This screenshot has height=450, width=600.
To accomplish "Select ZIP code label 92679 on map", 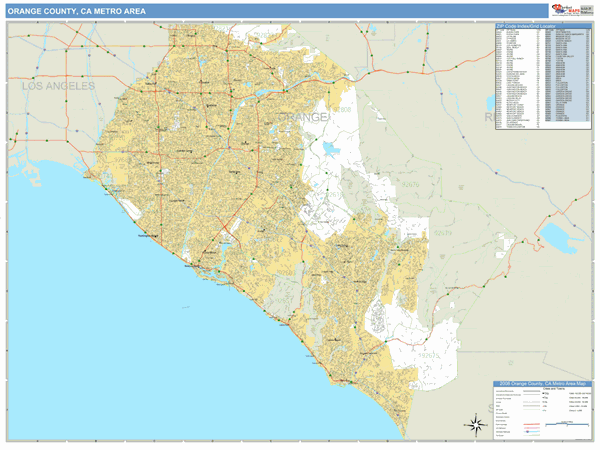I will click(443, 232).
